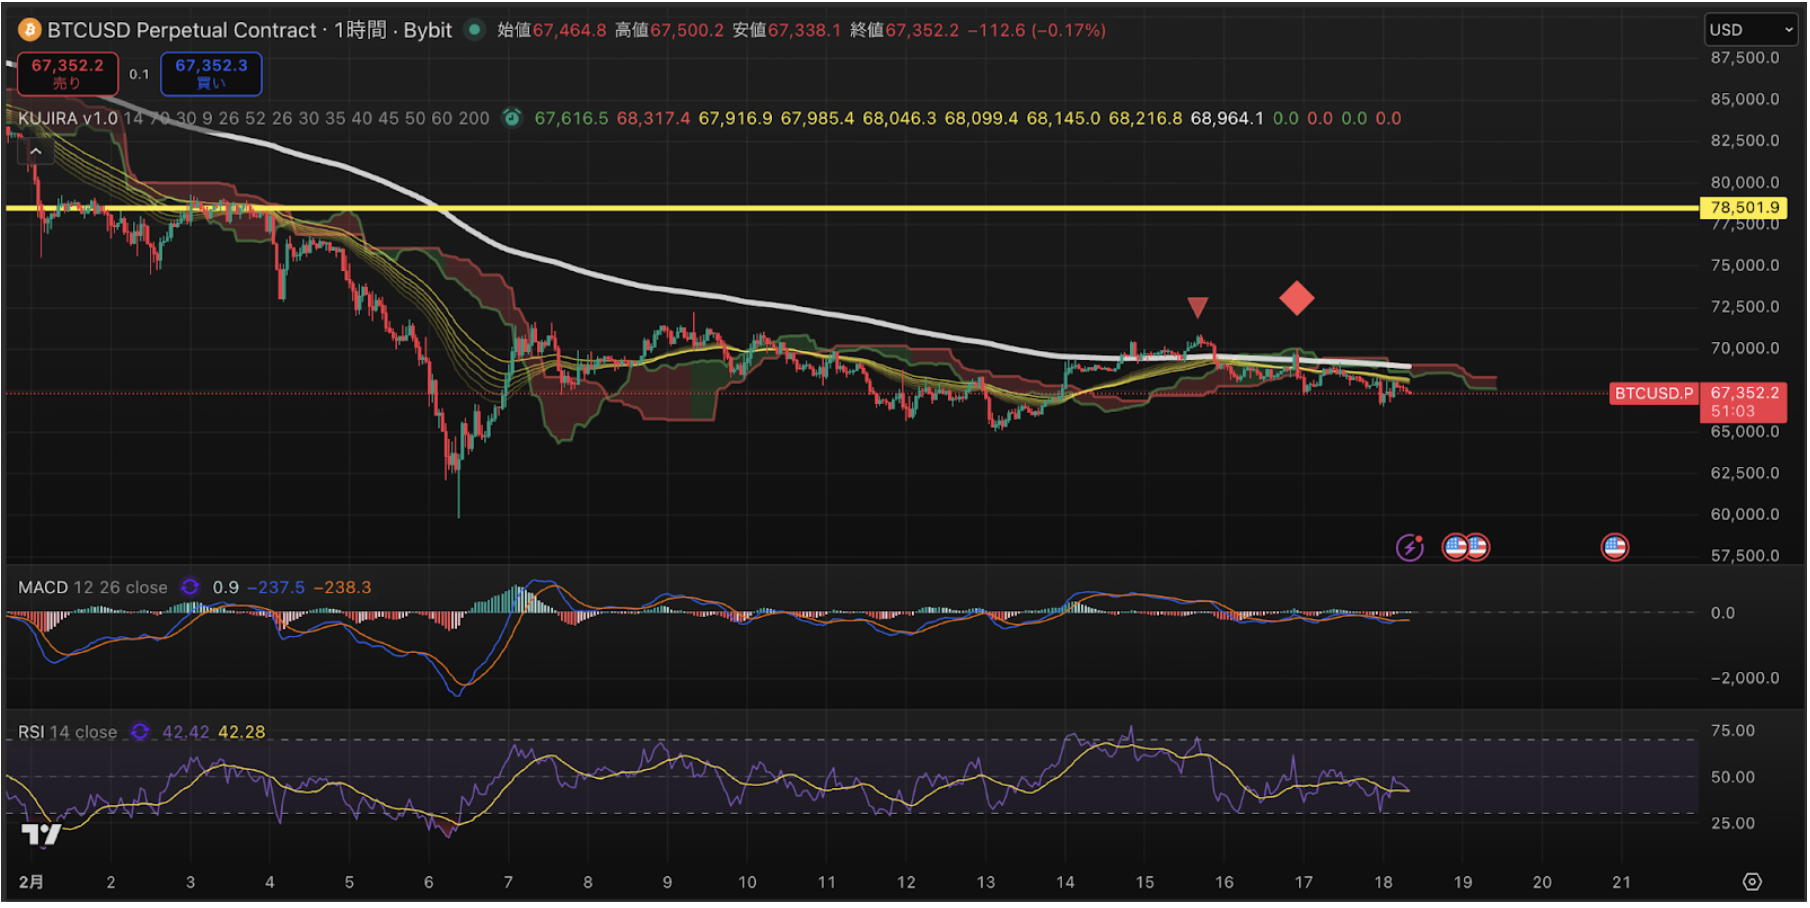Screen dimensions: 1810x908
Task: Open the USD currency dropdown
Action: tap(1750, 30)
